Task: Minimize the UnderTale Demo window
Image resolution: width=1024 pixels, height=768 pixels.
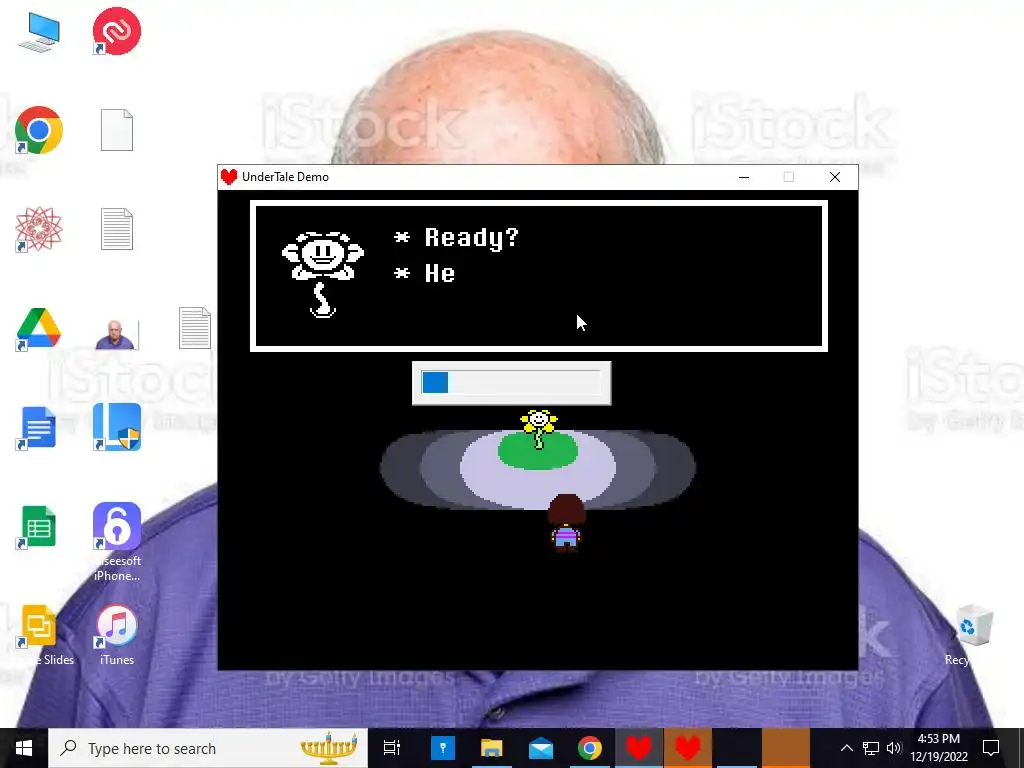Action: coord(744,177)
